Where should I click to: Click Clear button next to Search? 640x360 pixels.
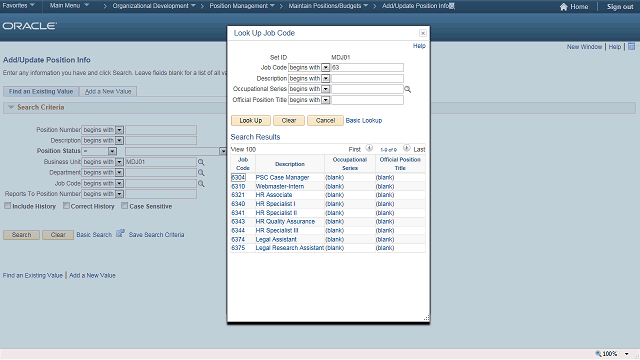pos(58,235)
